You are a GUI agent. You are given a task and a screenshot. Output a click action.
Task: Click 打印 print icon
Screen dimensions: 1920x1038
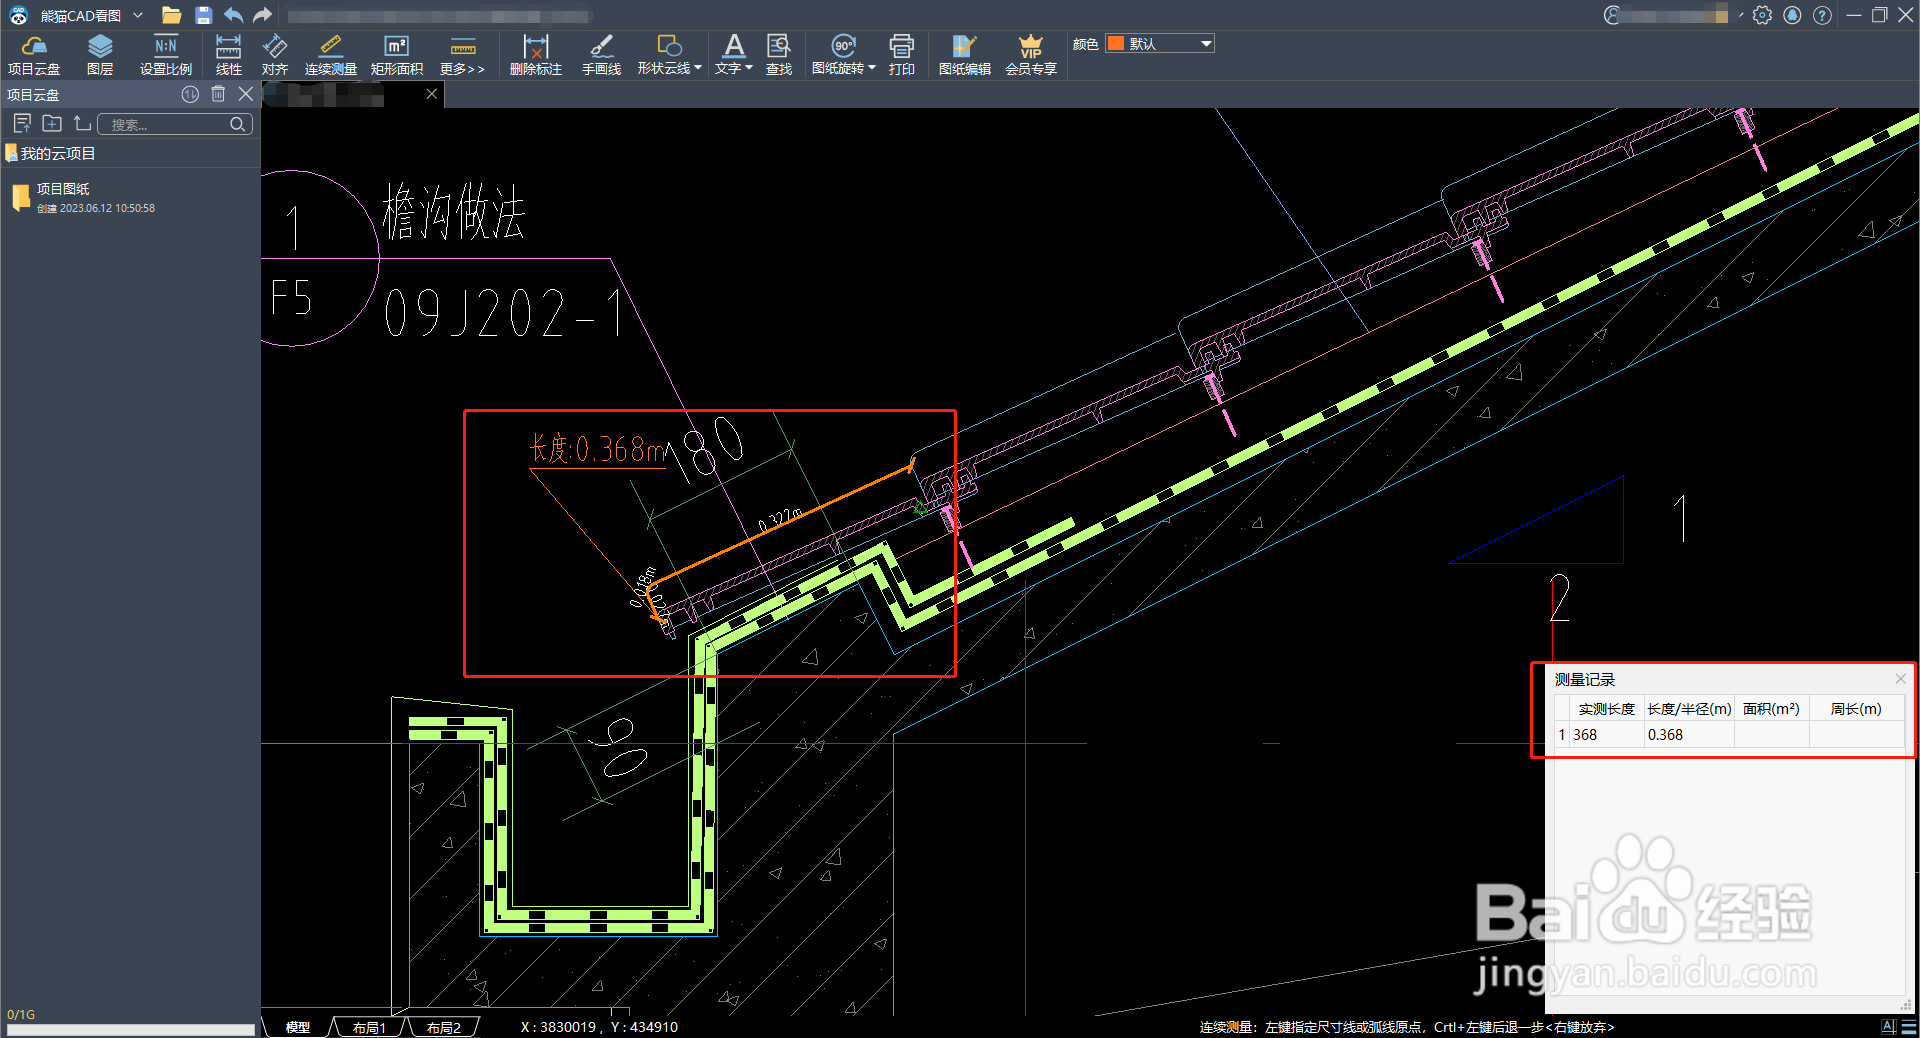tap(902, 55)
